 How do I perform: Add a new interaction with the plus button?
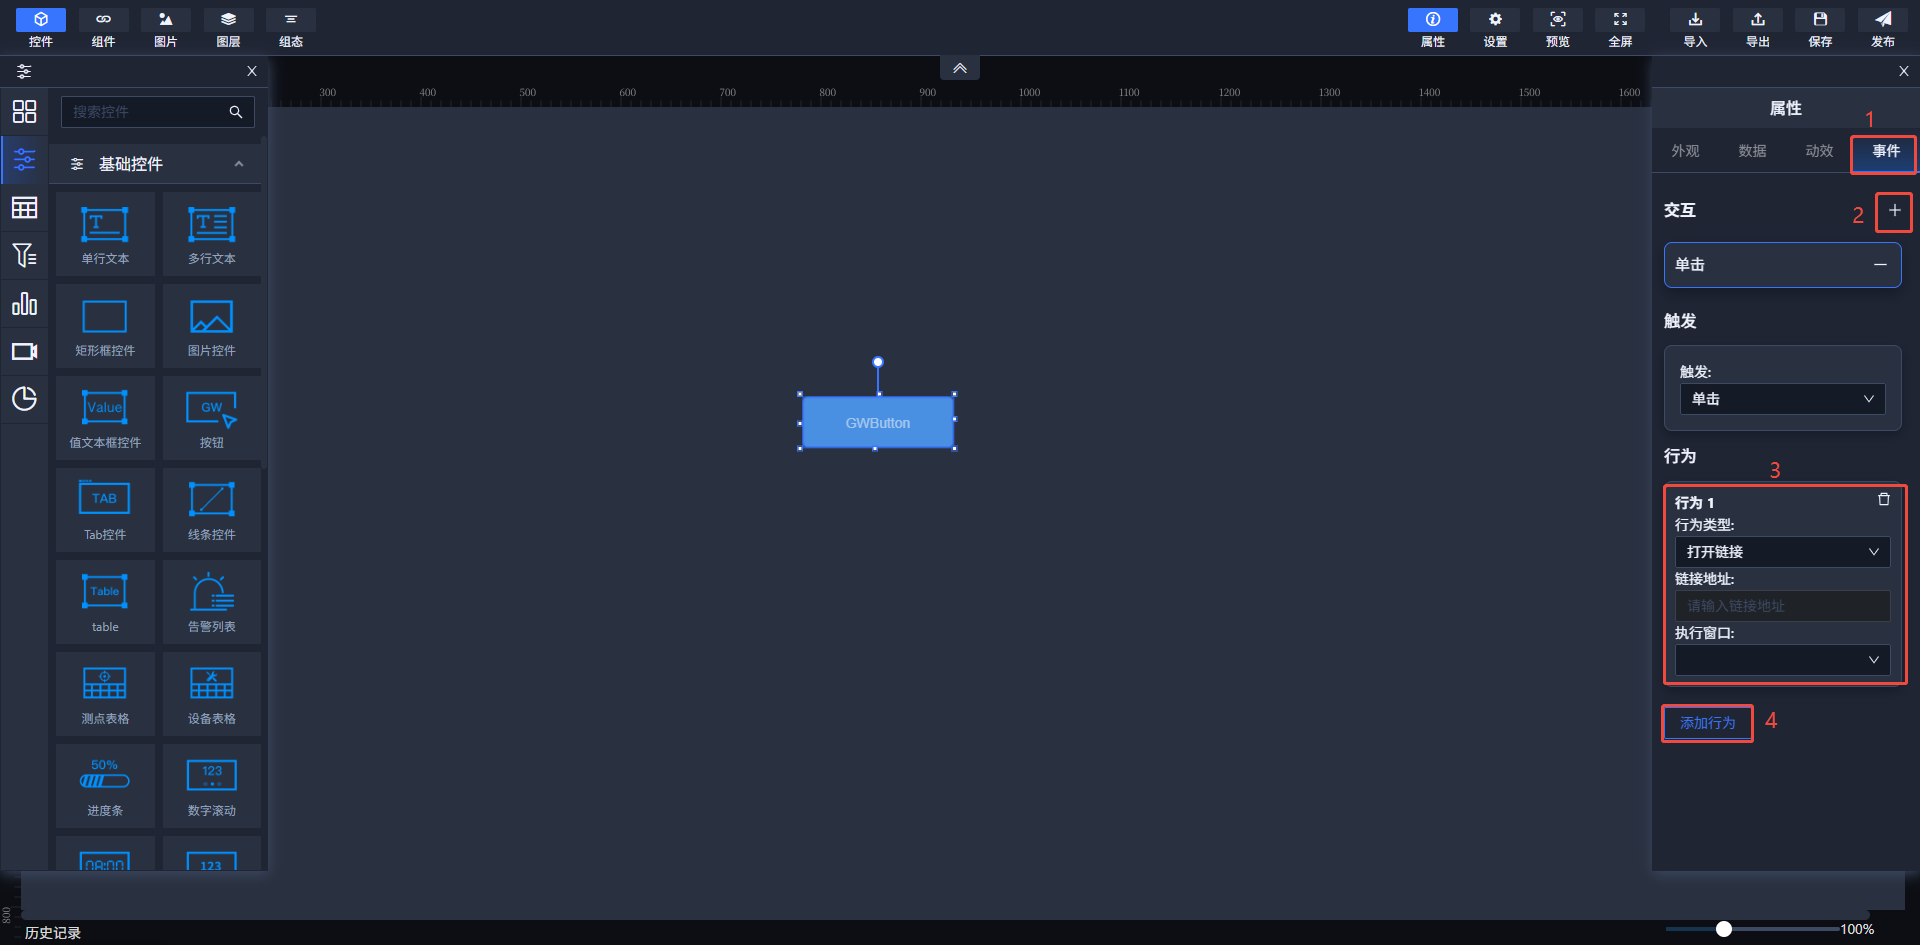[1894, 211]
